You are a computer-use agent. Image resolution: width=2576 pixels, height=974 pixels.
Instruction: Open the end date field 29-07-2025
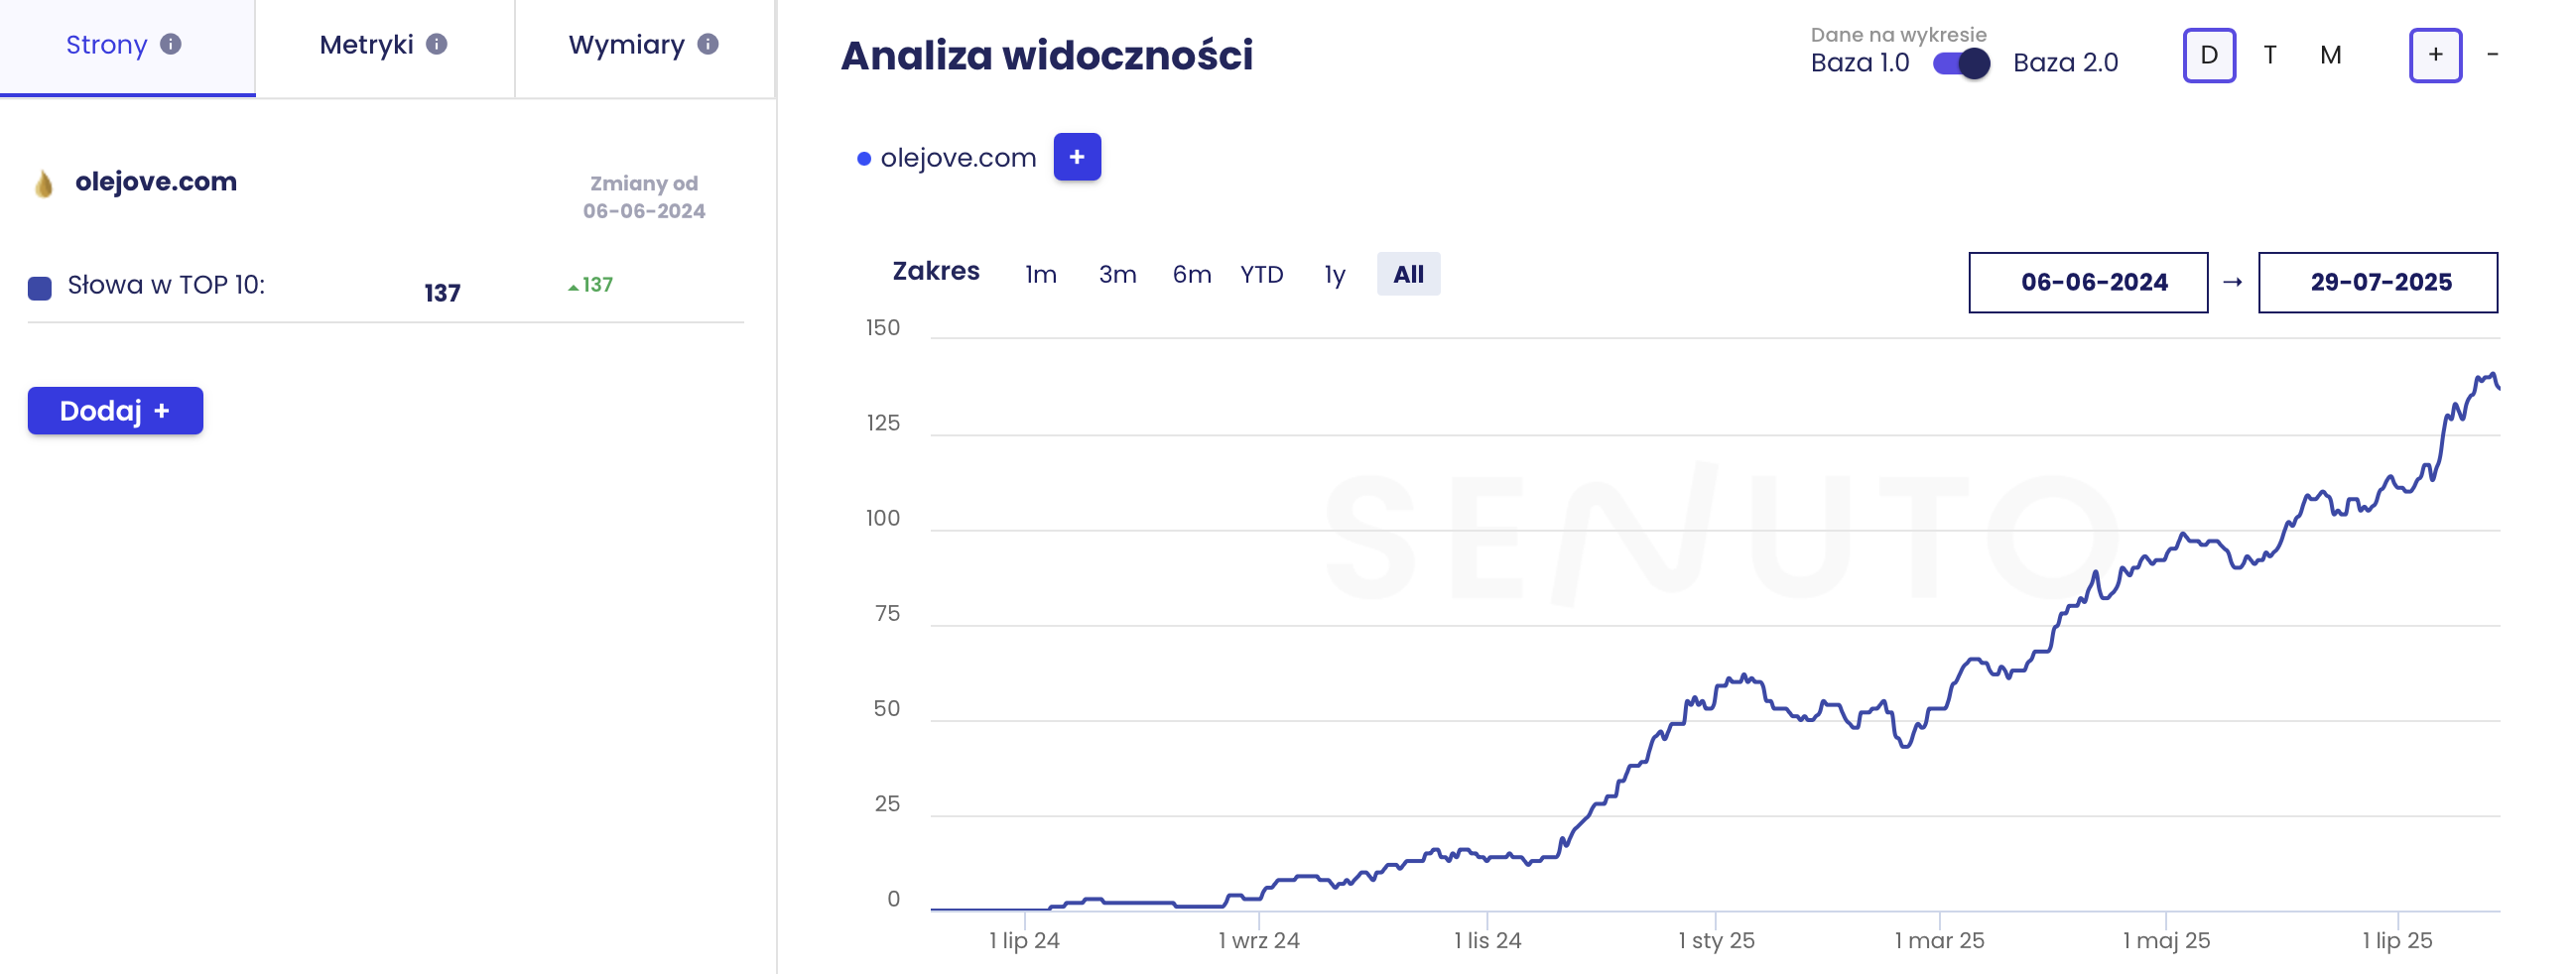pyautogui.click(x=2378, y=282)
